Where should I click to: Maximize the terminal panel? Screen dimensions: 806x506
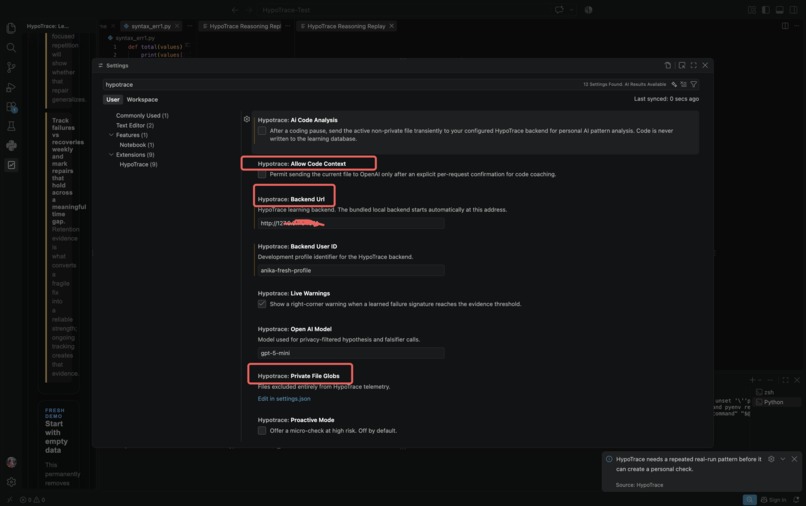(785, 380)
